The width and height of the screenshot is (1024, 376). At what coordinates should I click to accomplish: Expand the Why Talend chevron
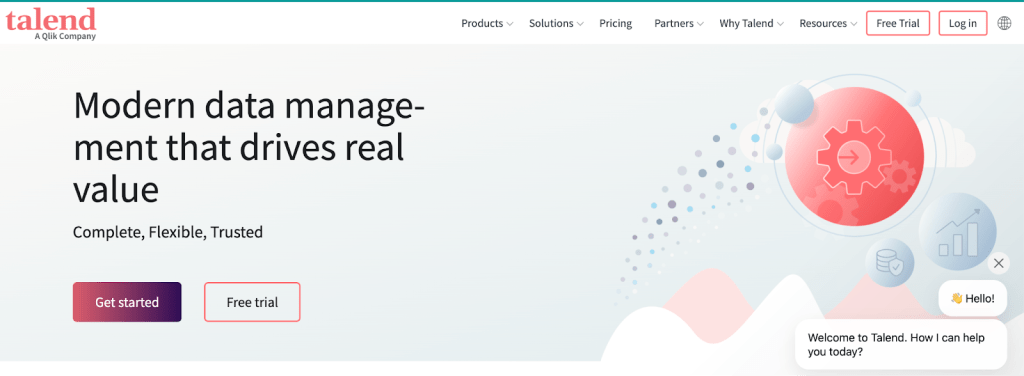[780, 24]
